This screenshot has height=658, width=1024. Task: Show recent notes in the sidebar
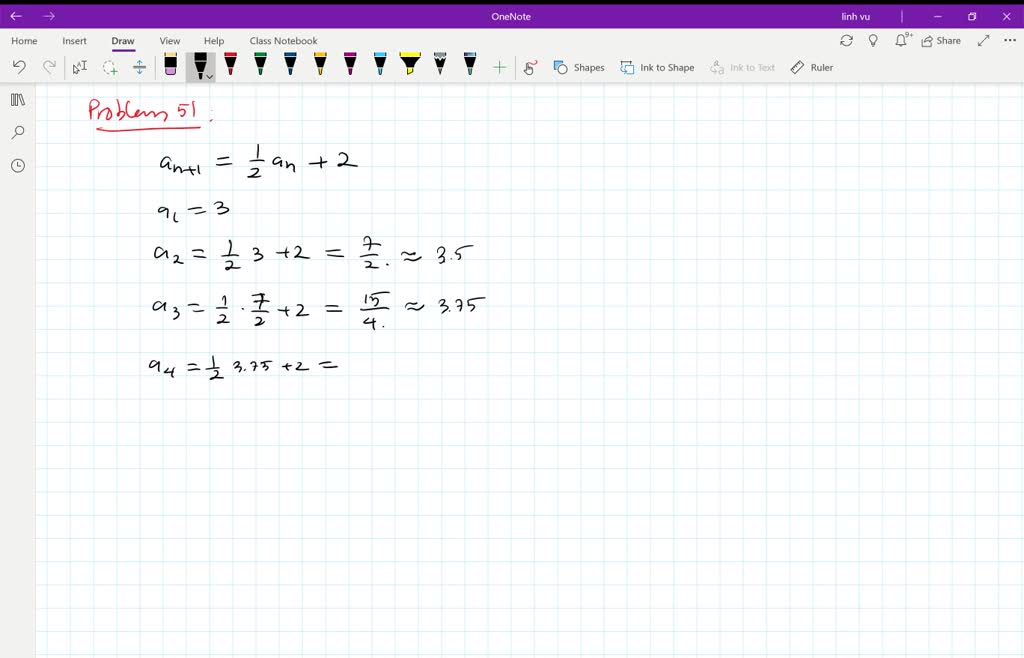click(17, 165)
